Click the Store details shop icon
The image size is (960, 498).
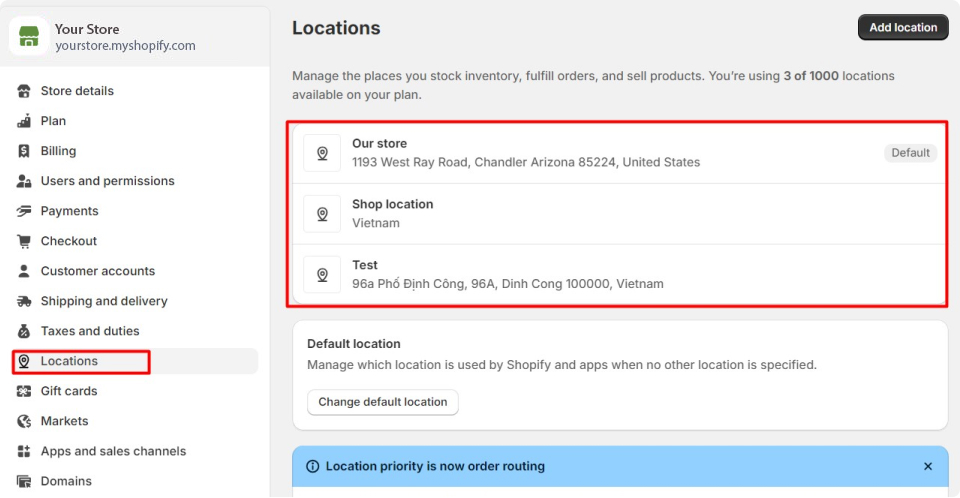24,91
